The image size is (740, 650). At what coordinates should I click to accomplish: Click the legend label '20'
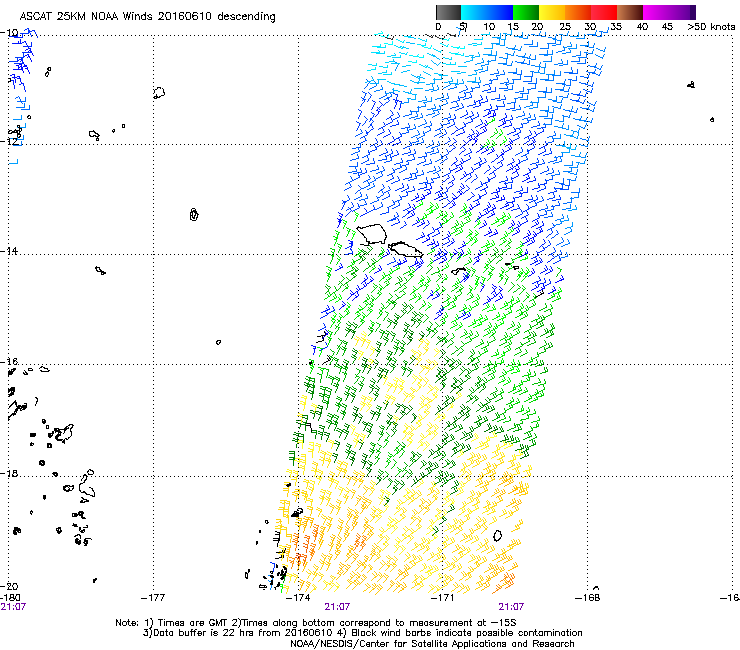pyautogui.click(x=538, y=27)
